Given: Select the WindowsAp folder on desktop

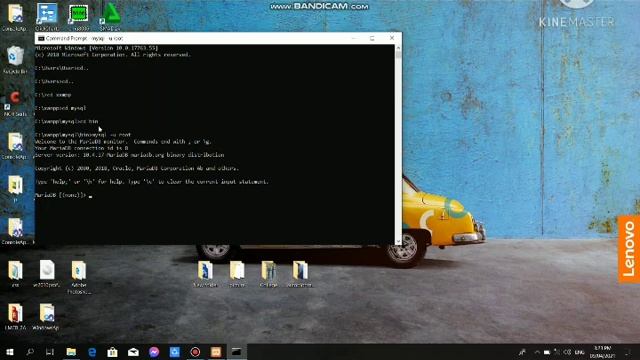Looking at the screenshot, I should click(46, 316).
